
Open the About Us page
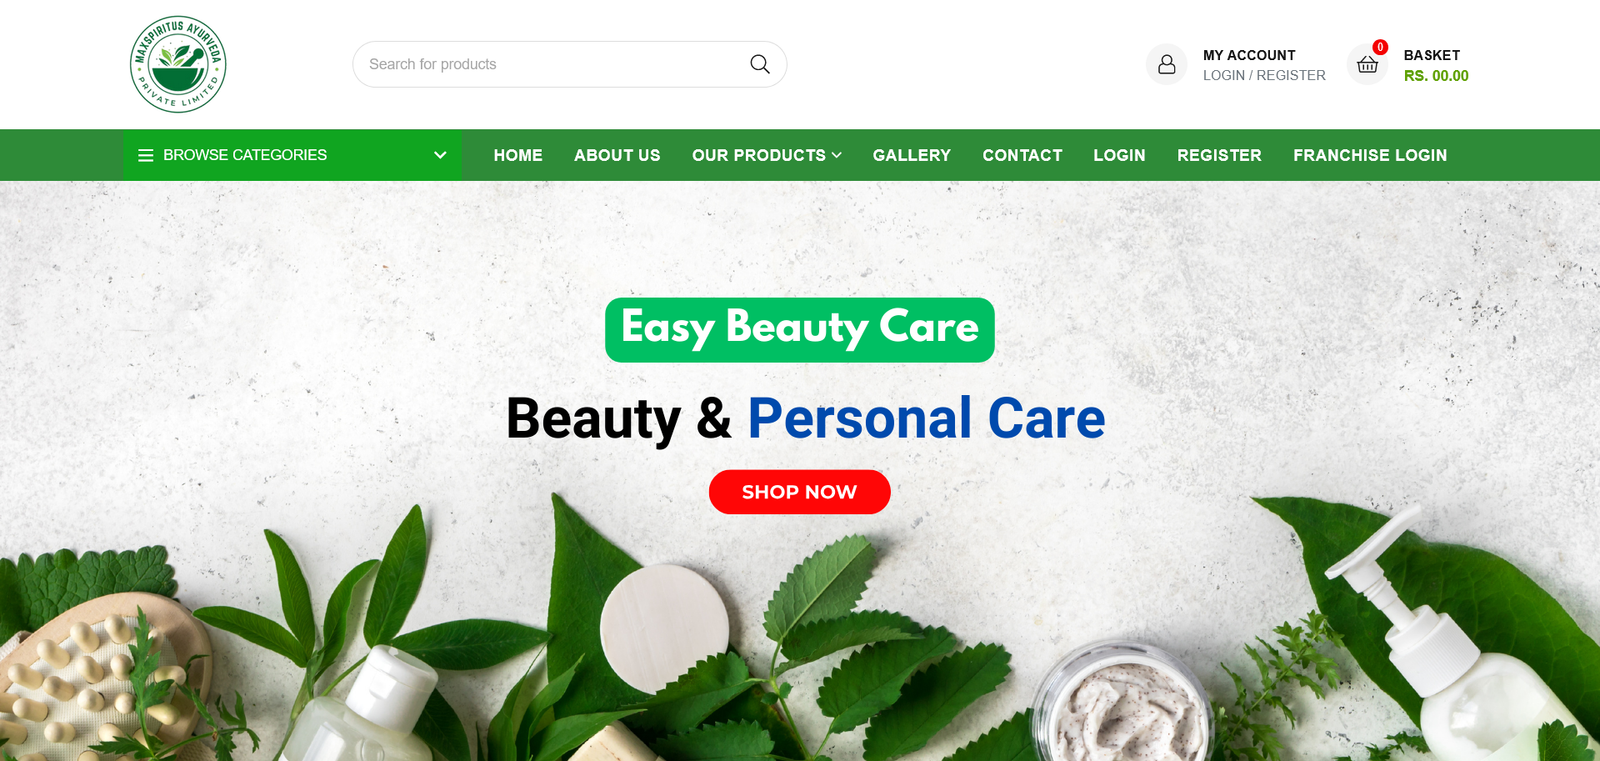coord(617,155)
